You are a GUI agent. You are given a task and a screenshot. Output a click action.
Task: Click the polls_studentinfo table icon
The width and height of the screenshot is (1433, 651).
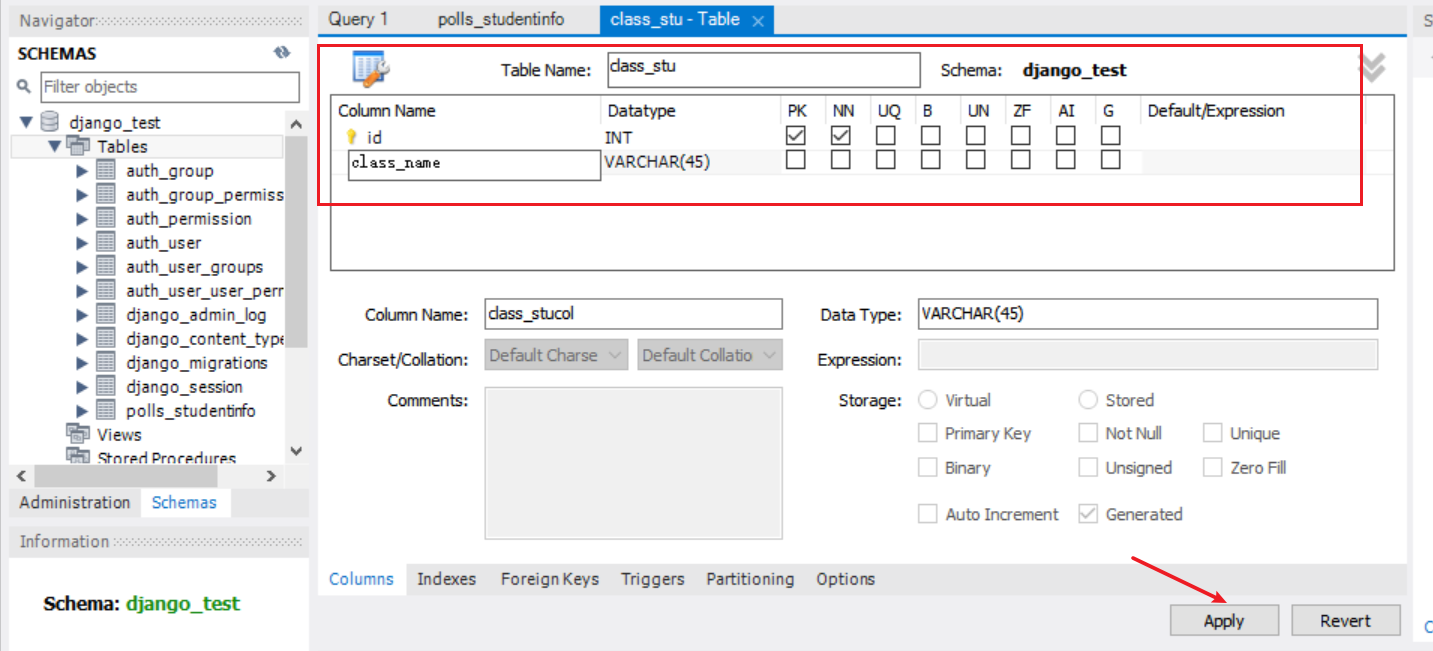106,410
